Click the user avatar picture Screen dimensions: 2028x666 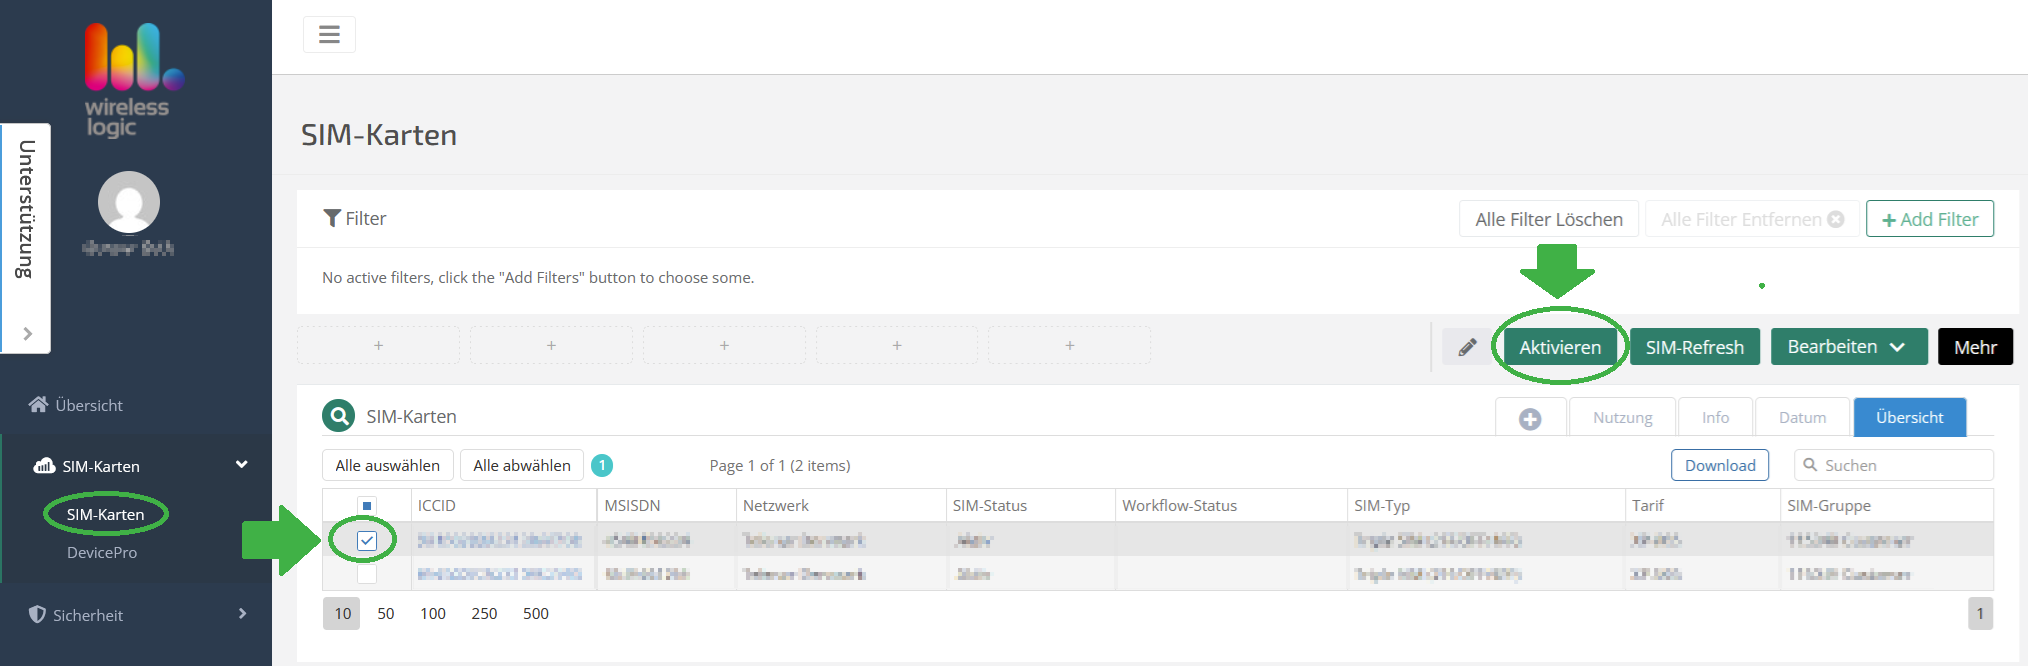coord(129,202)
